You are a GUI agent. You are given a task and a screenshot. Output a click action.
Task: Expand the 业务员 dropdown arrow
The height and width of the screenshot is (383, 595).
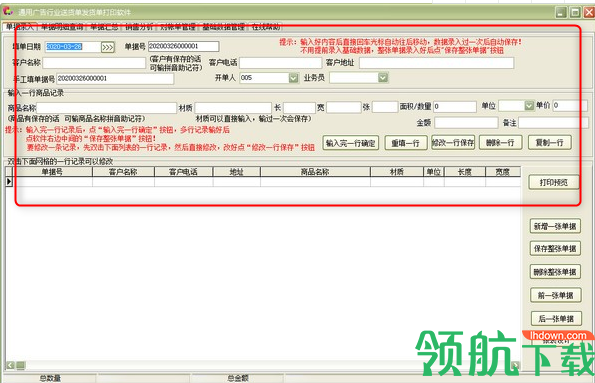pyautogui.click(x=383, y=78)
